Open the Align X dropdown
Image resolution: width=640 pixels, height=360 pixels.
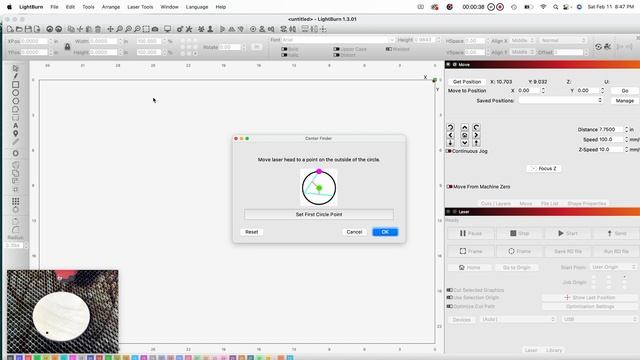522,40
